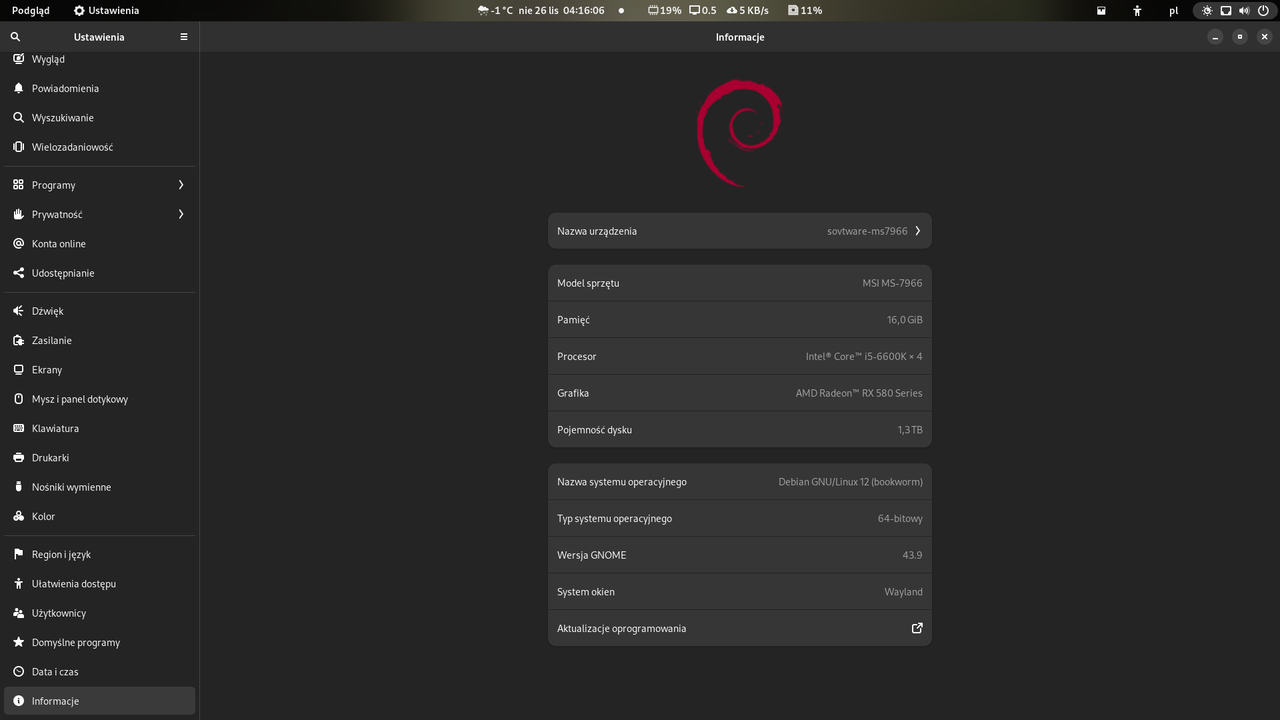Viewport: 1280px width, 720px height.
Task: Click the indicator showing 11% in top bar
Action: pos(805,10)
